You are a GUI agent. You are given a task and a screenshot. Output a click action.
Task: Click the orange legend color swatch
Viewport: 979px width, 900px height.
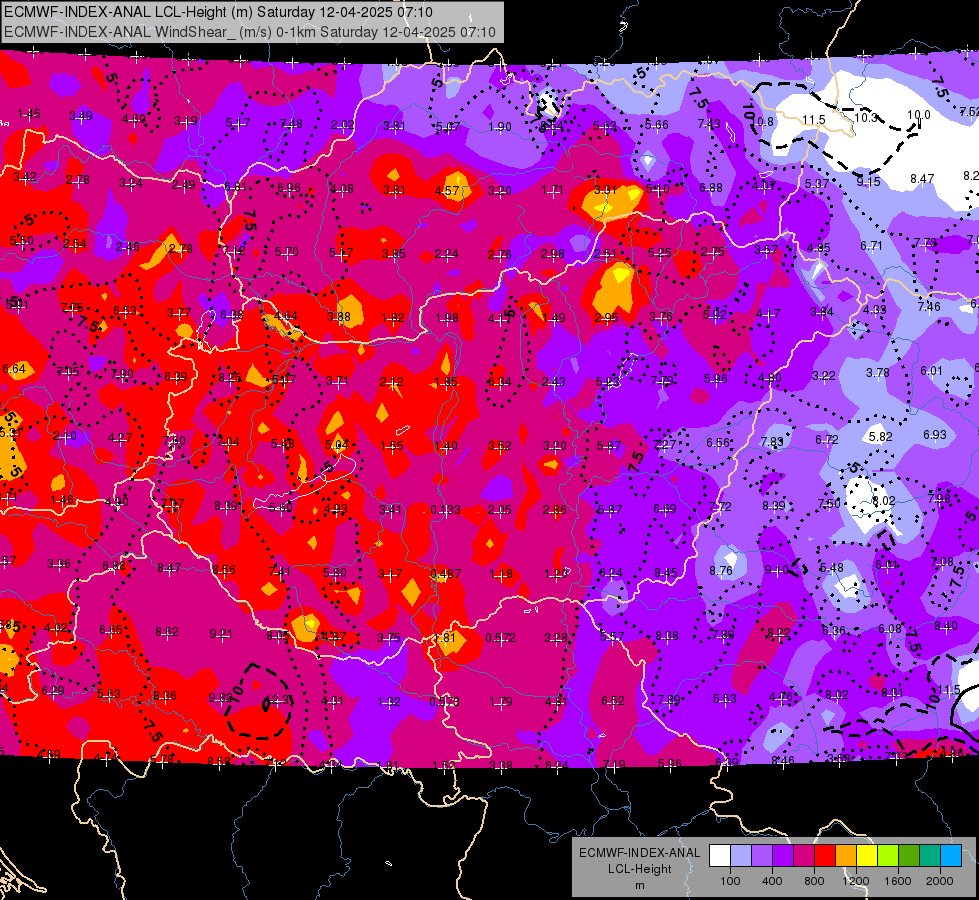[846, 856]
